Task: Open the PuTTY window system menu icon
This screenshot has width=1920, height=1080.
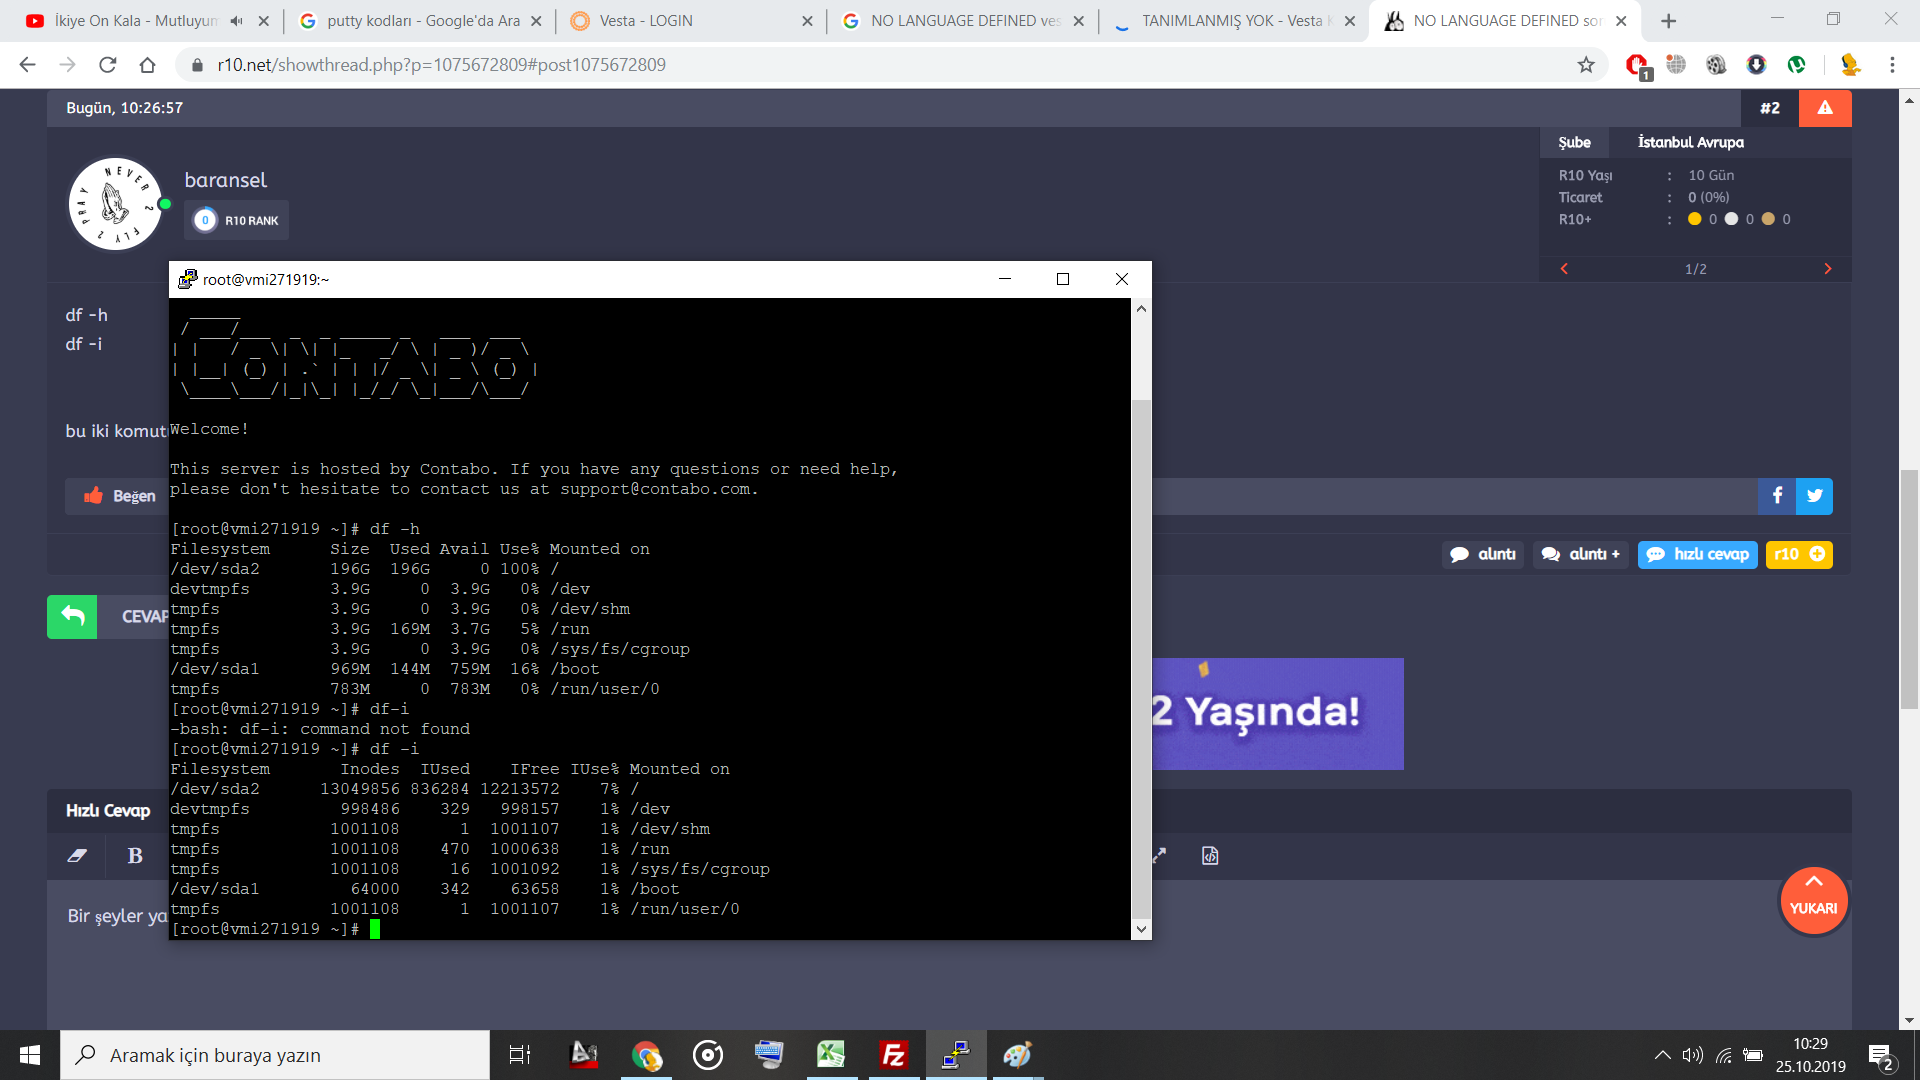Action: (187, 279)
